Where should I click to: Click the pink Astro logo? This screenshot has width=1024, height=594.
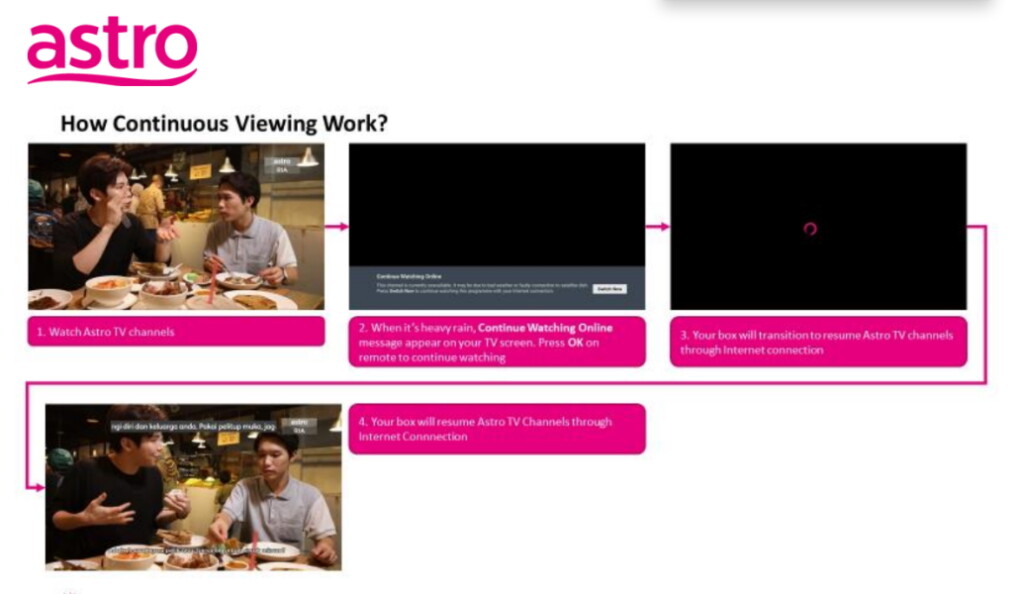[111, 50]
